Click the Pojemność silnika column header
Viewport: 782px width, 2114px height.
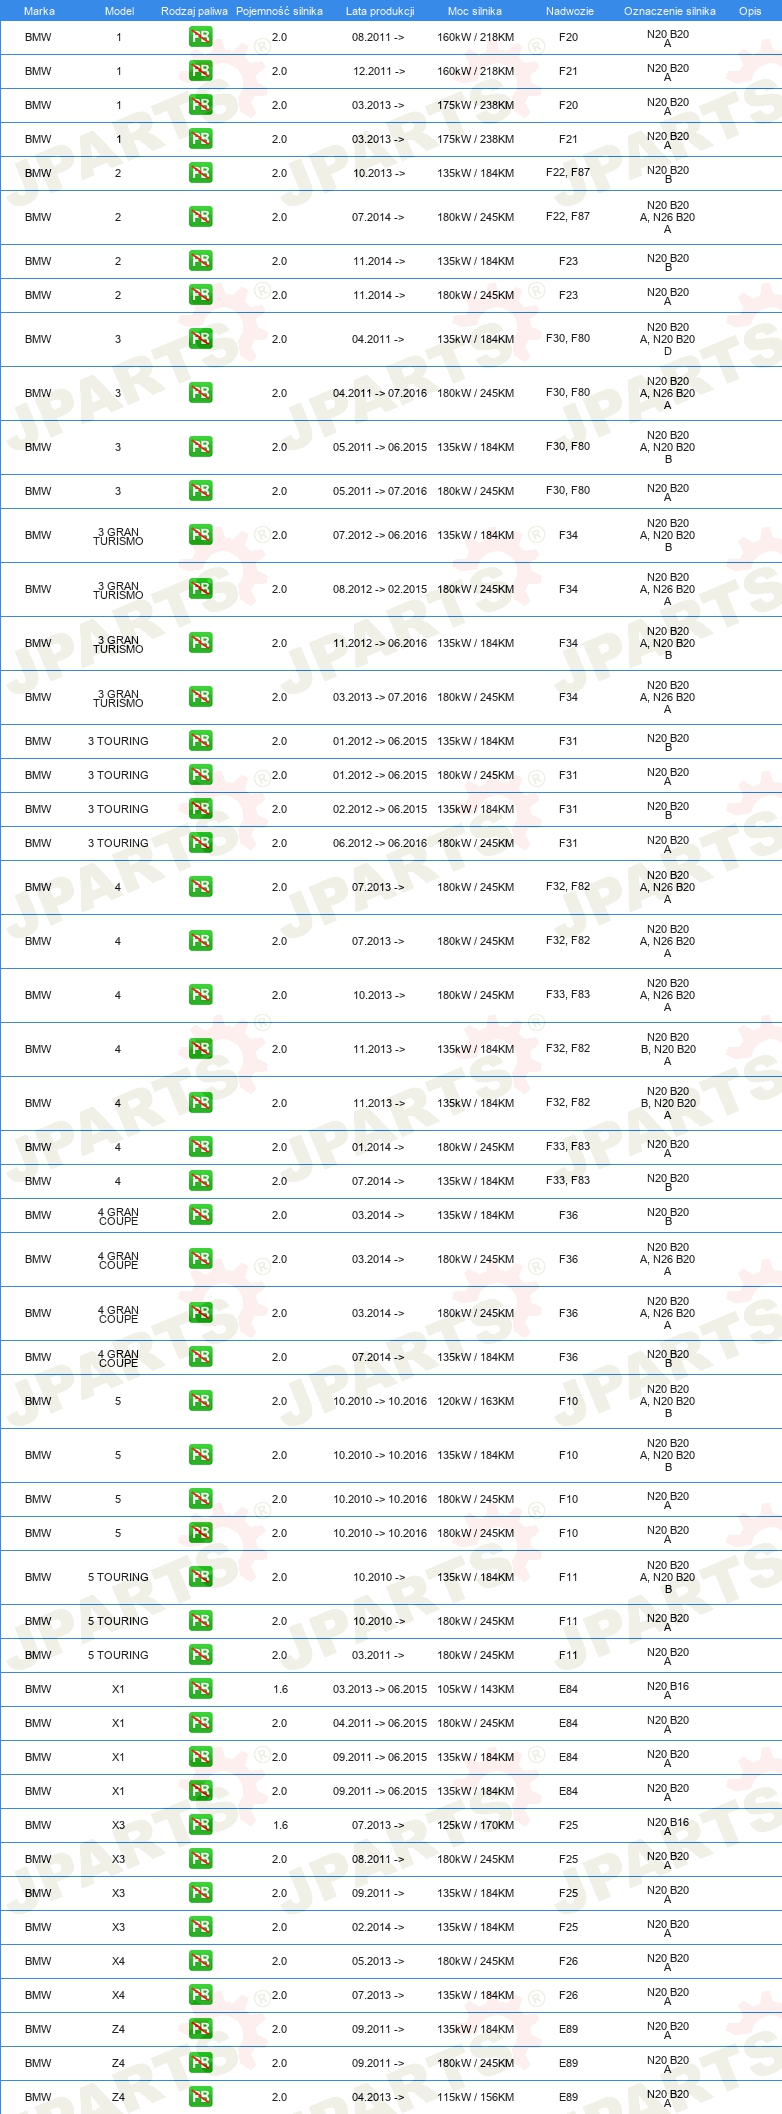coord(279,11)
